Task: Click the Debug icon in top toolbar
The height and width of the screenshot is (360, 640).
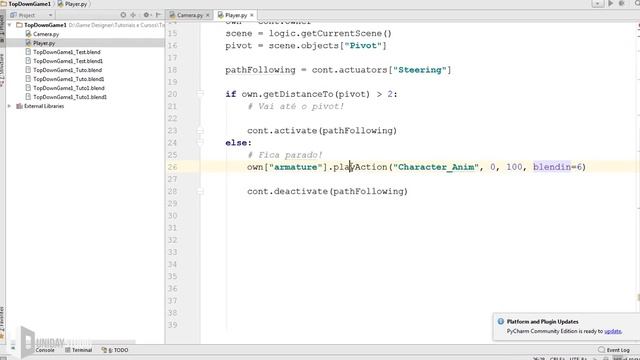Action: pyautogui.click(x=622, y=3)
